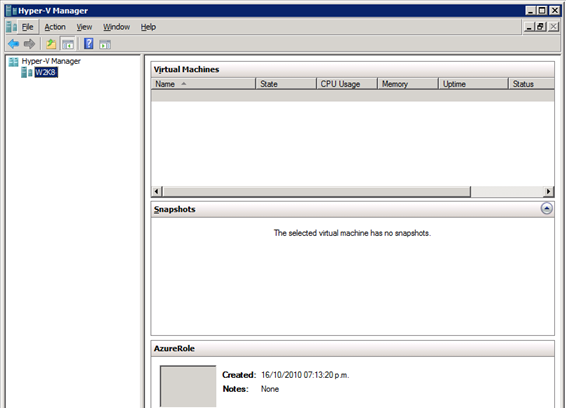Sort virtual machines by State column
The height and width of the screenshot is (408, 566).
pos(286,84)
